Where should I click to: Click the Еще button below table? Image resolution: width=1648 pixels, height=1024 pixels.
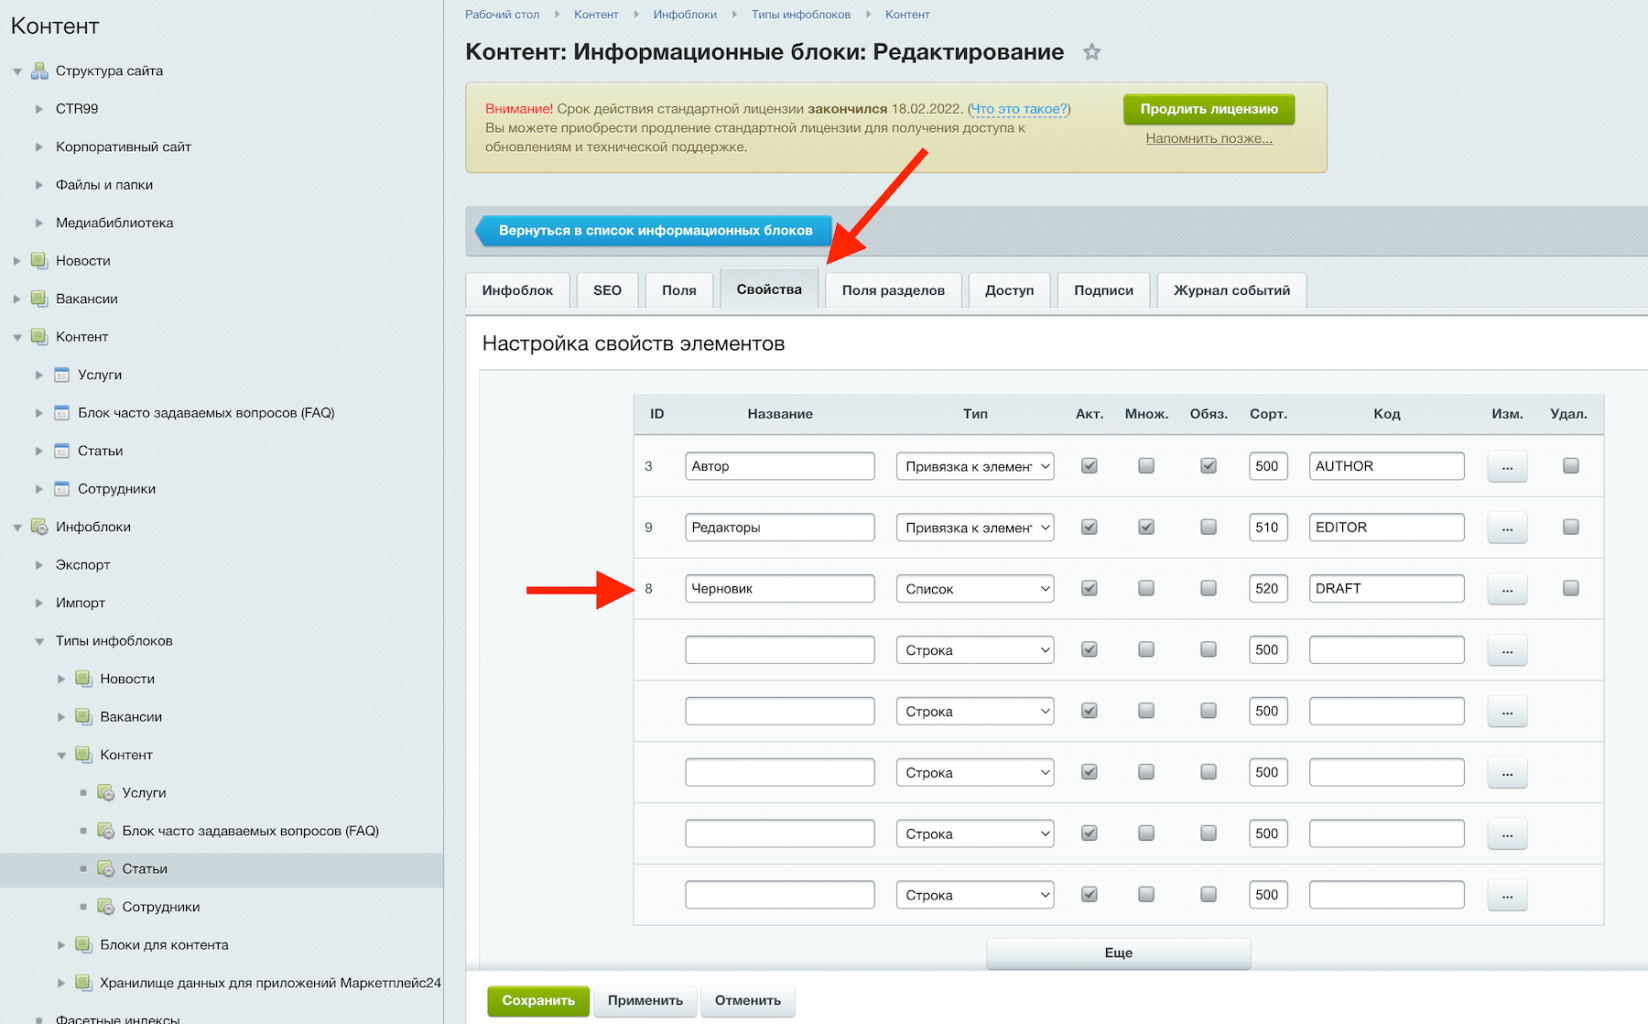1118,953
